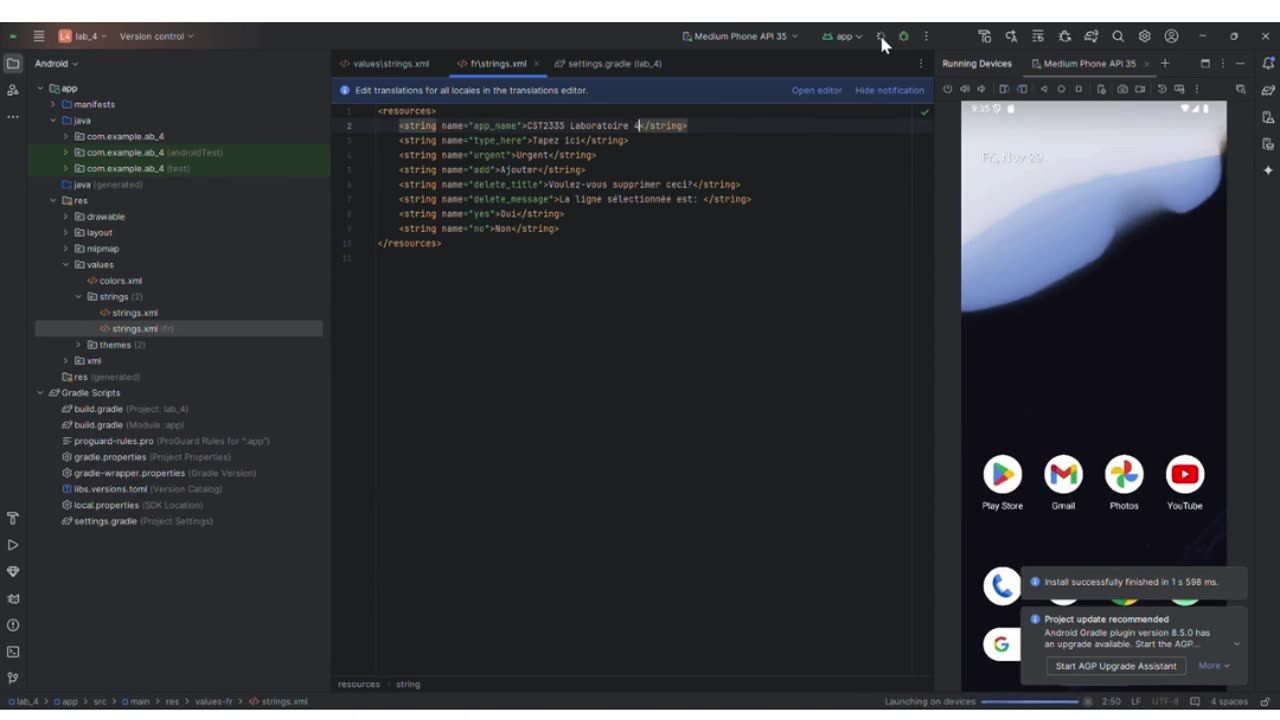
Task: Click emulator Overview square button
Action: click(1078, 89)
